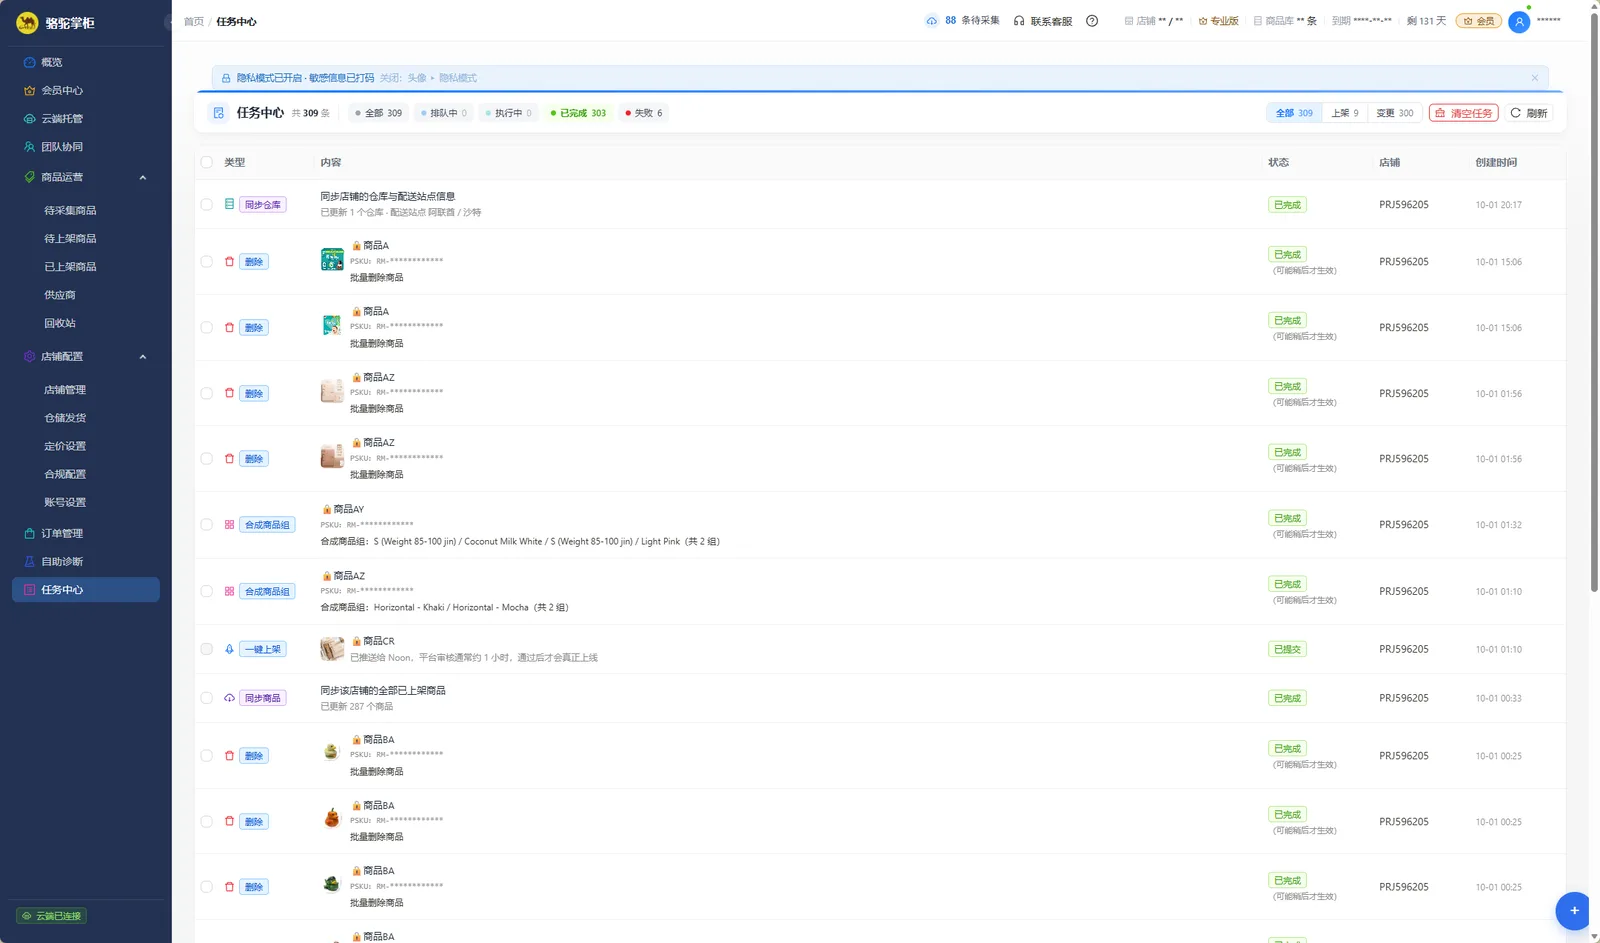This screenshot has height=943, width=1600.
Task: Click the 会员 badge button
Action: click(x=1478, y=21)
